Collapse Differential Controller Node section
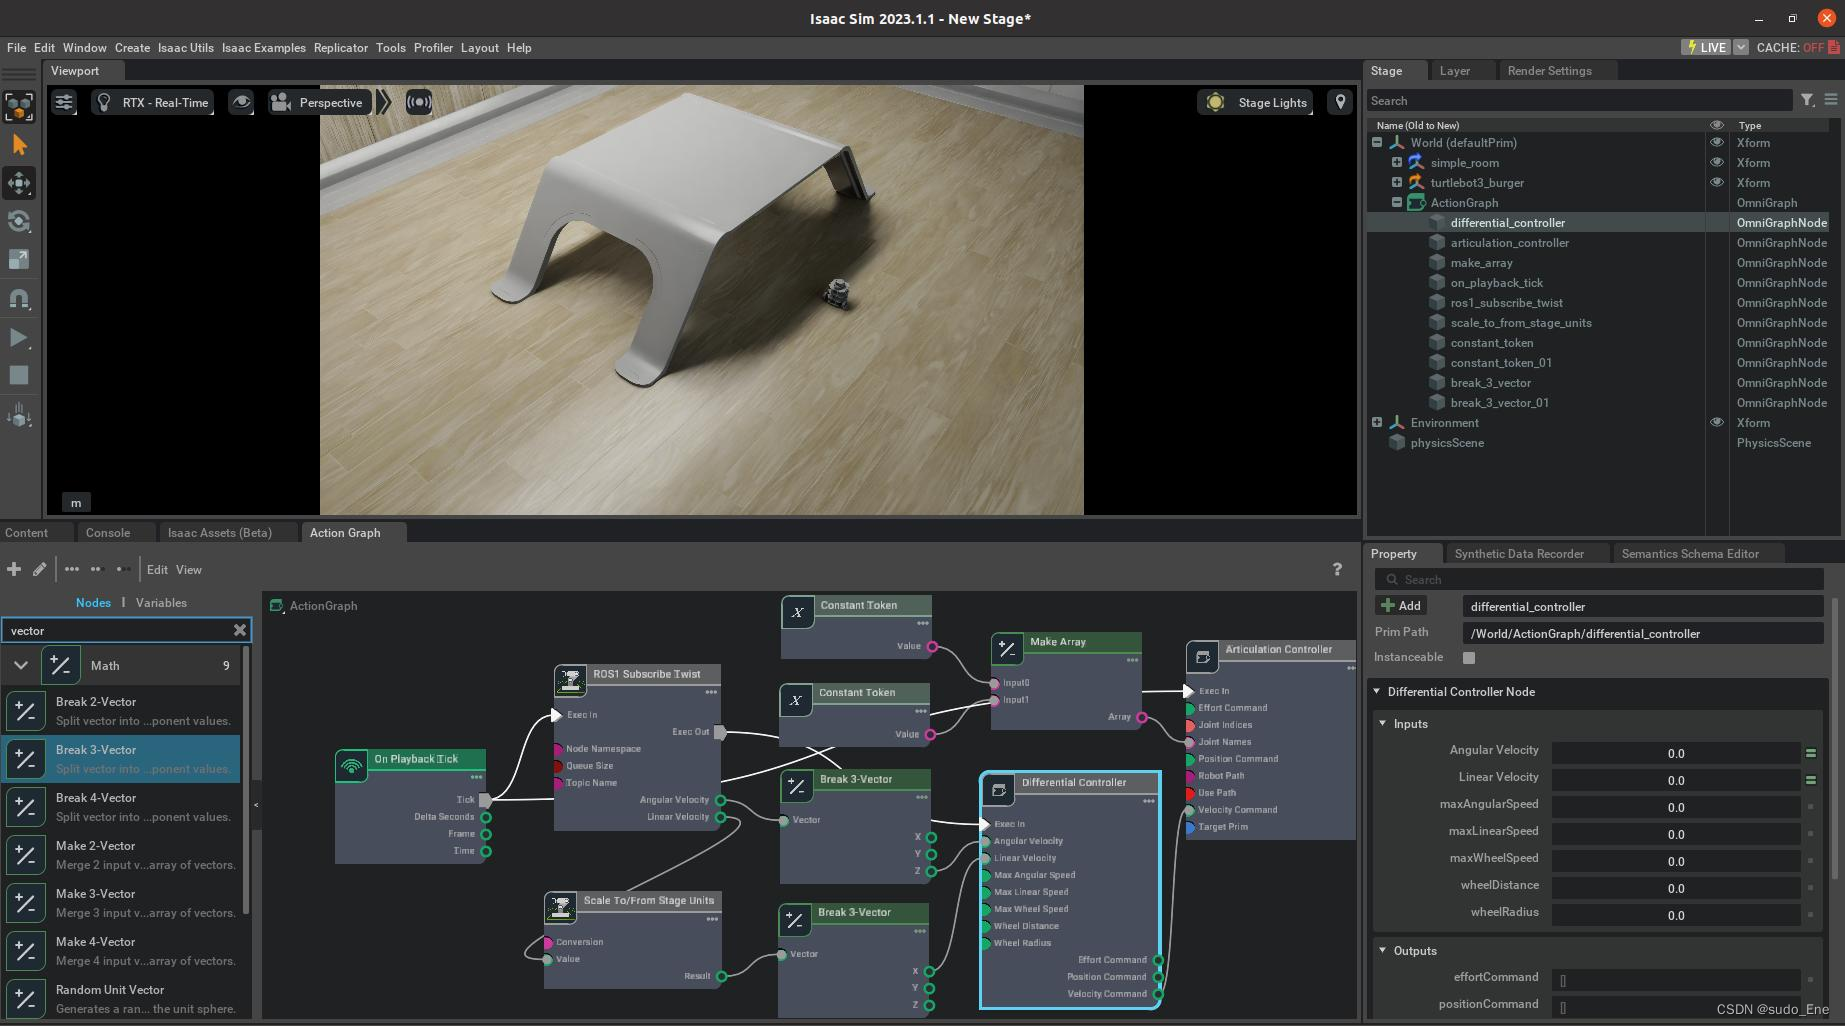Viewport: 1845px width, 1026px height. (x=1377, y=692)
